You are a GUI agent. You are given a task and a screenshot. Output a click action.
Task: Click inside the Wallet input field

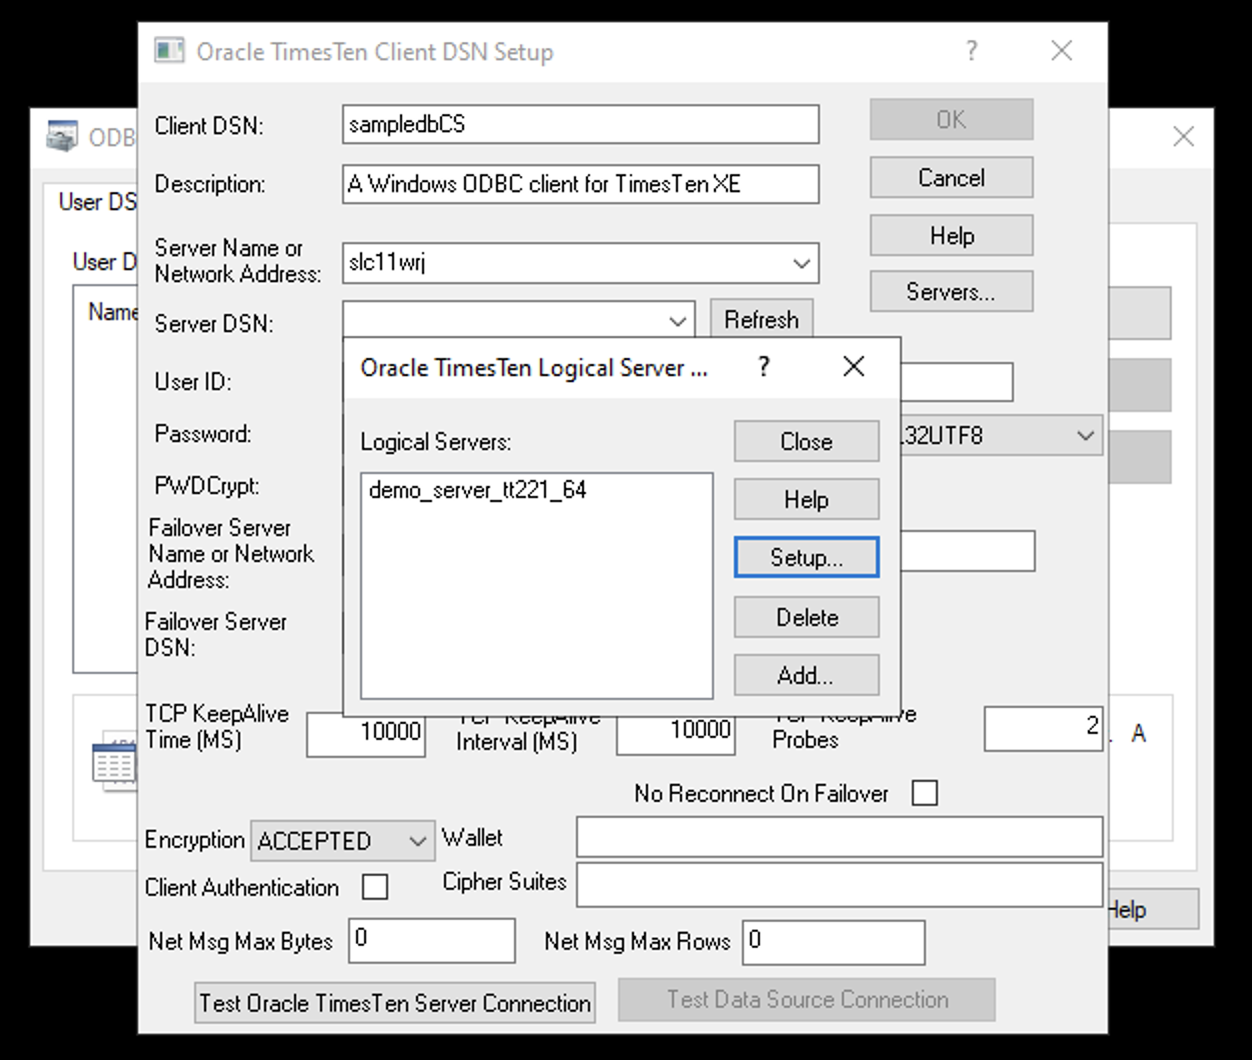(838, 837)
